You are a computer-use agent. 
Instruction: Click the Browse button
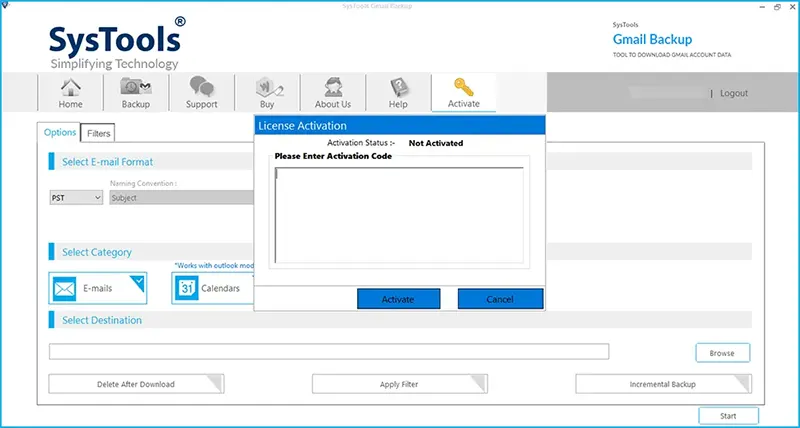click(x=722, y=353)
